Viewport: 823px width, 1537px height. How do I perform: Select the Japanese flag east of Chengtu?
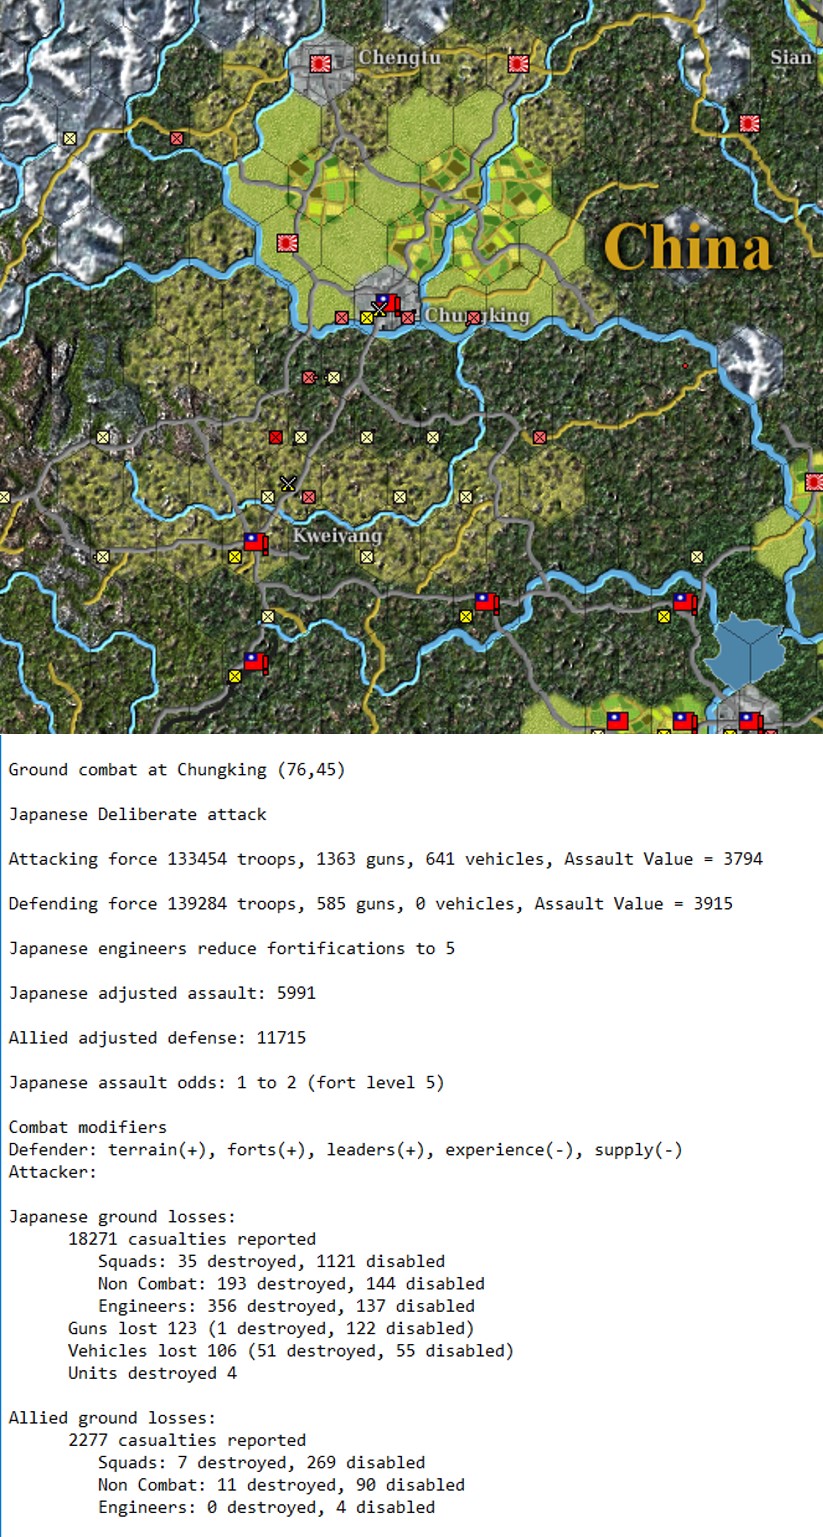[517, 63]
